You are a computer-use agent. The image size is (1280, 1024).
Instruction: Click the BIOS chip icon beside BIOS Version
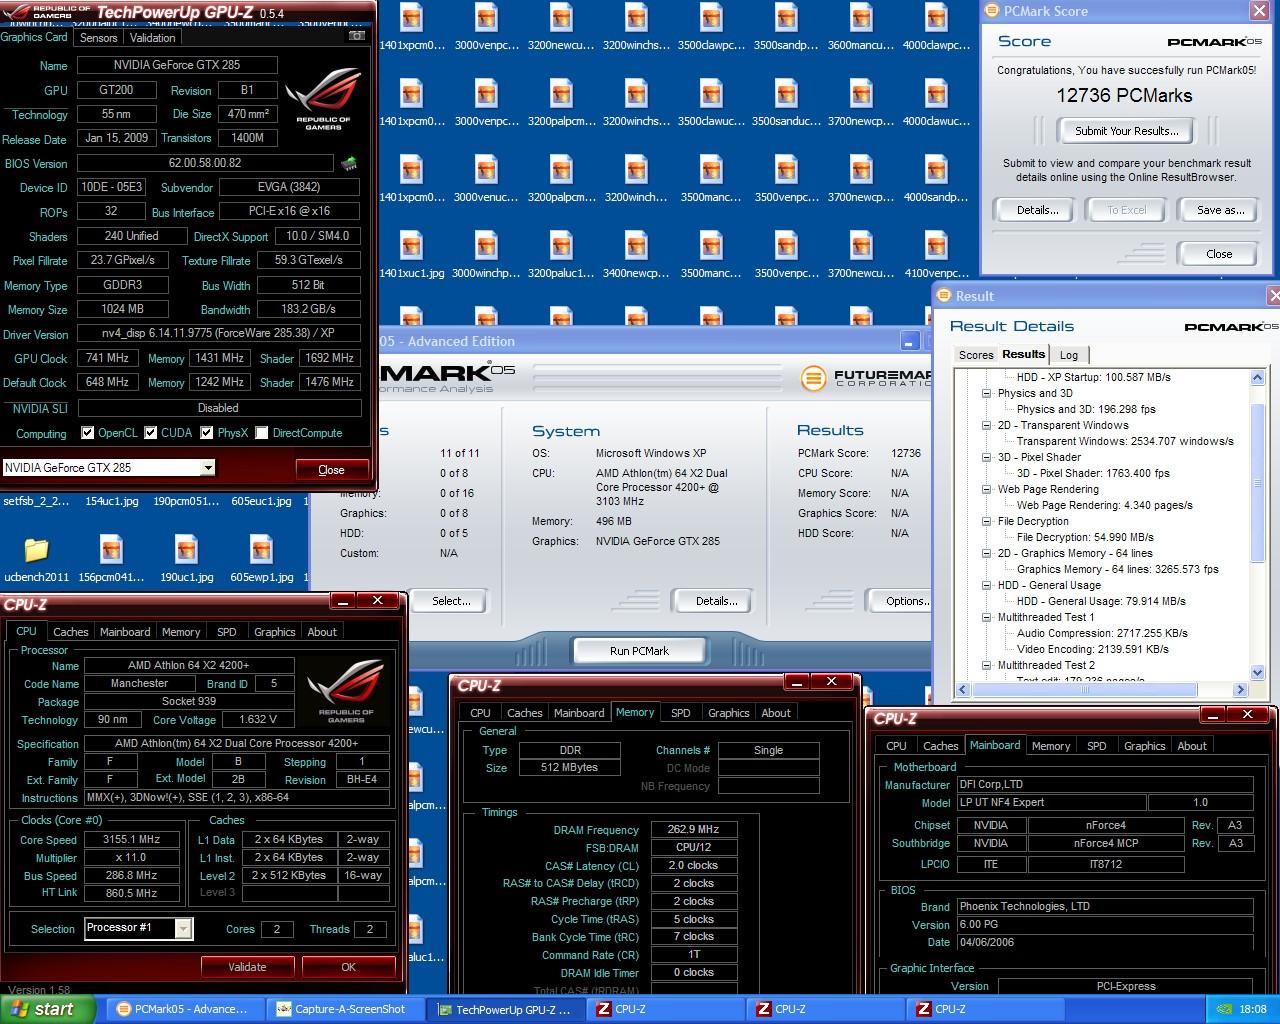pos(349,163)
